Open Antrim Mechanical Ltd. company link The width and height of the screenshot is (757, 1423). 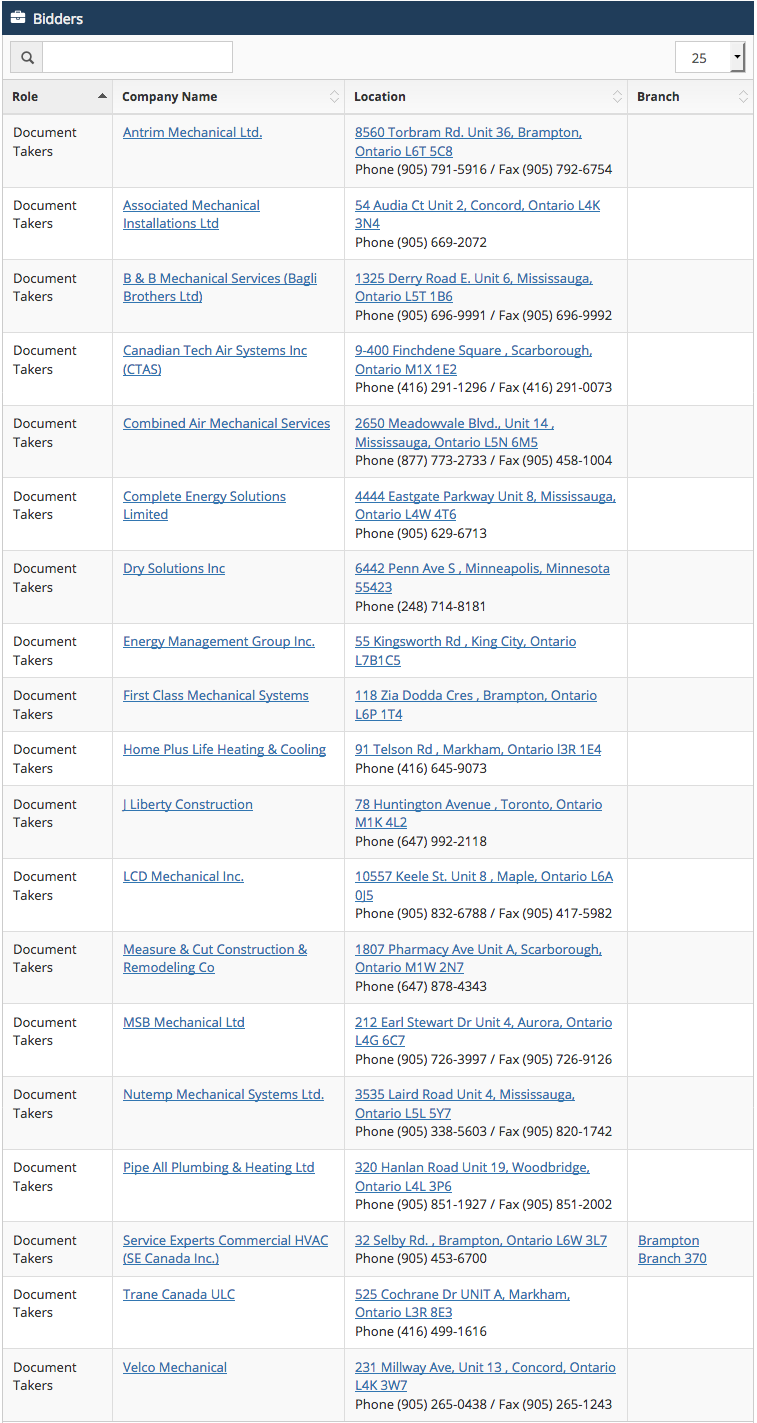(x=192, y=132)
